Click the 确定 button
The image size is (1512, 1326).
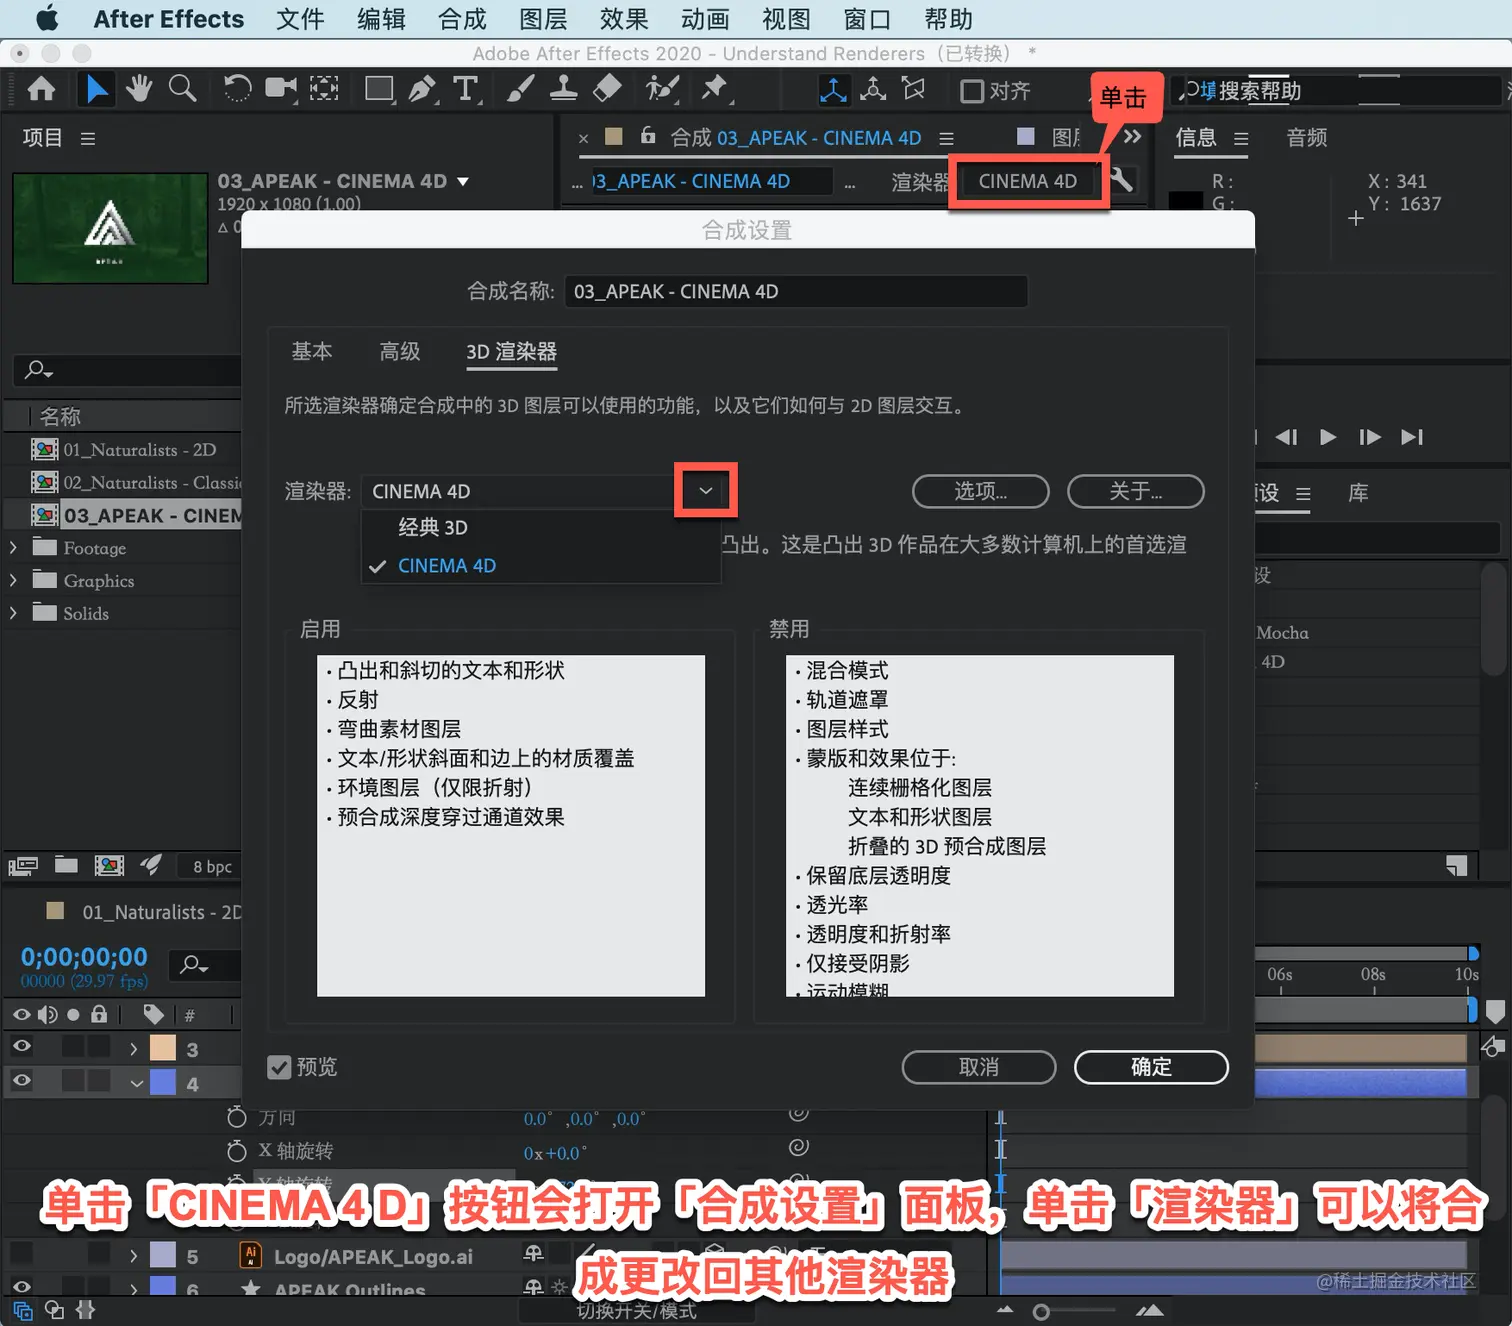pyautogui.click(x=1151, y=1067)
